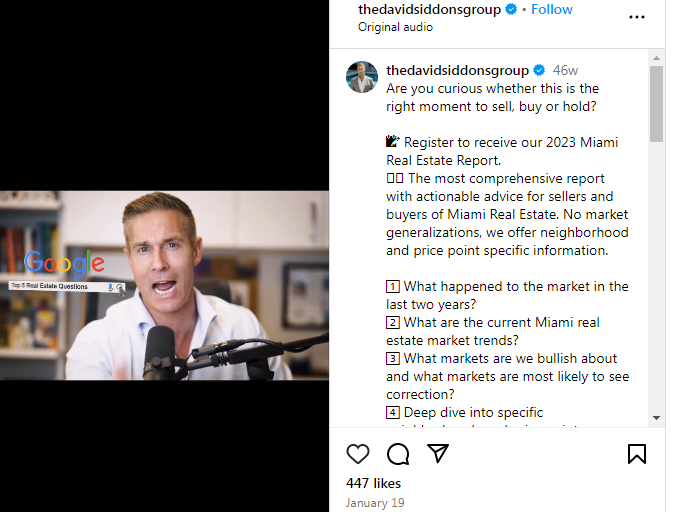View who liked via 447 likes
The height and width of the screenshot is (512, 686).
[373, 483]
